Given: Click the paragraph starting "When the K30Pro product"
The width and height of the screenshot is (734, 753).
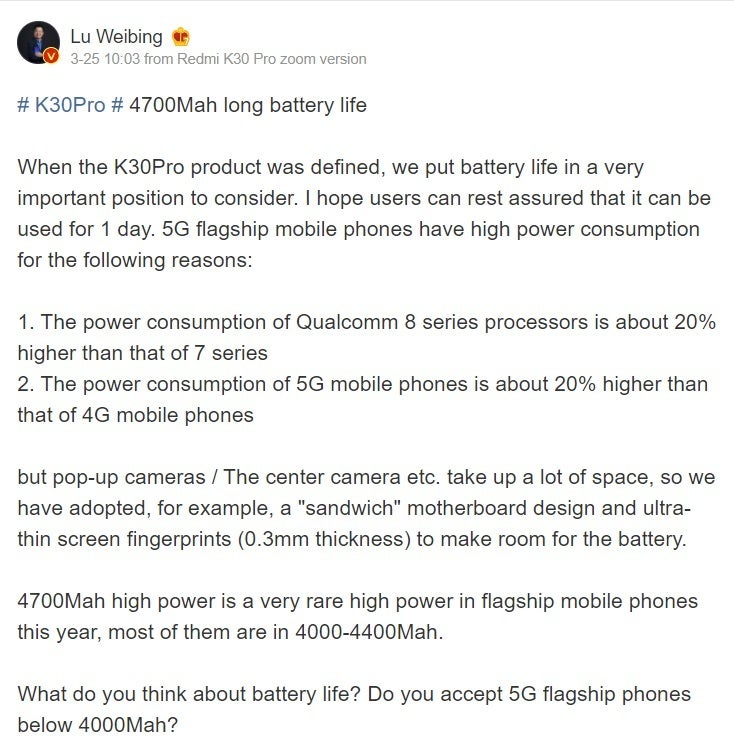Looking at the screenshot, I should click(x=364, y=214).
